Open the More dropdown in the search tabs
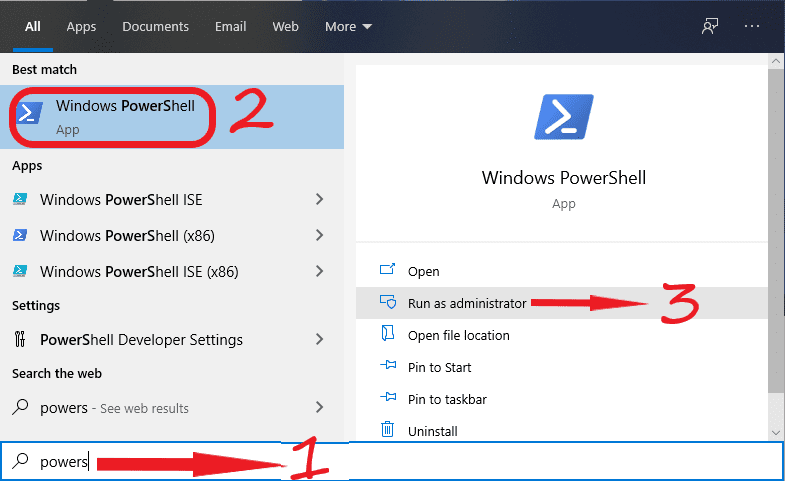This screenshot has height=481, width=785. pyautogui.click(x=348, y=27)
